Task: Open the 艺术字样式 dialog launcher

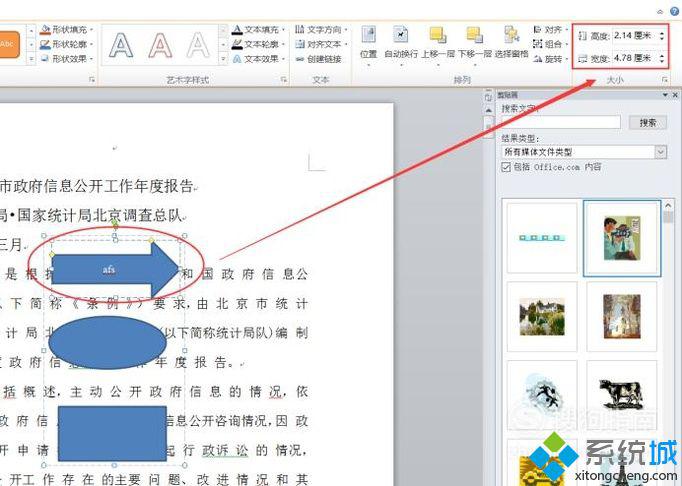Action: [284, 80]
